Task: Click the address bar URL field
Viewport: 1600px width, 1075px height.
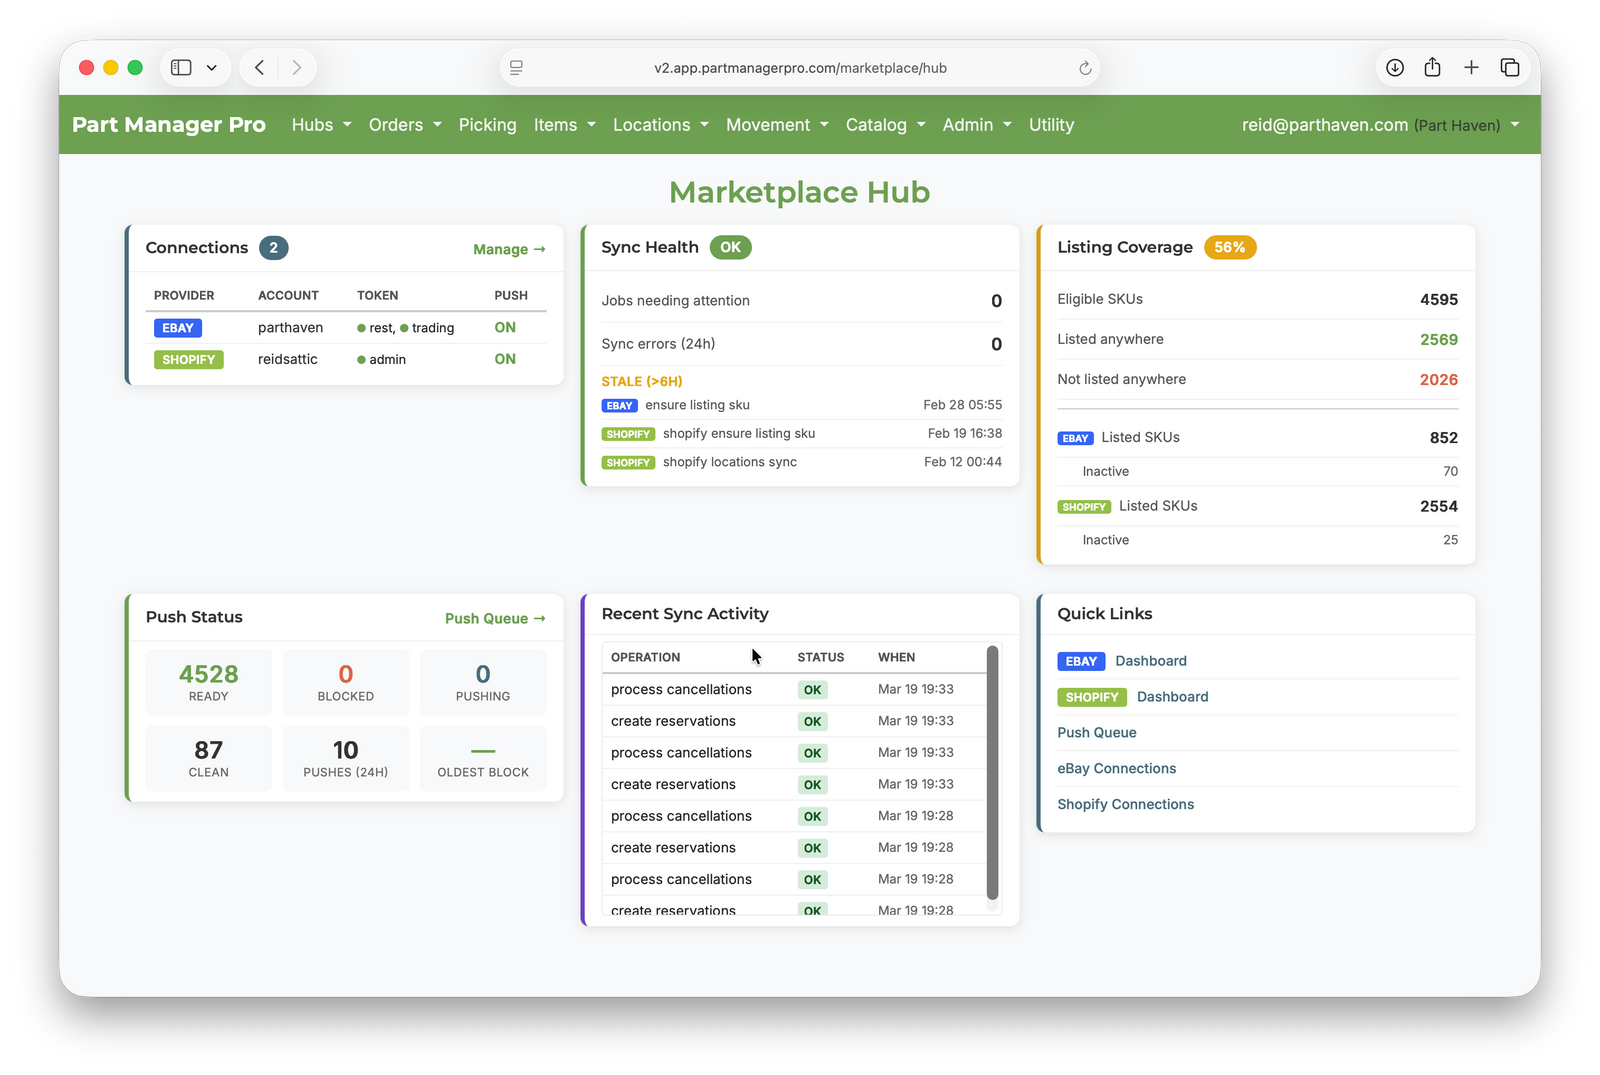Action: click(x=800, y=68)
